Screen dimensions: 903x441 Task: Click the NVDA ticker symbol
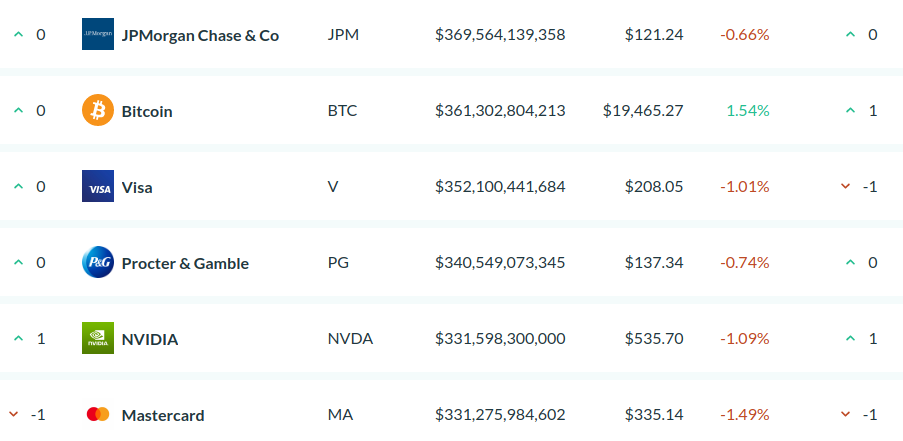350,339
